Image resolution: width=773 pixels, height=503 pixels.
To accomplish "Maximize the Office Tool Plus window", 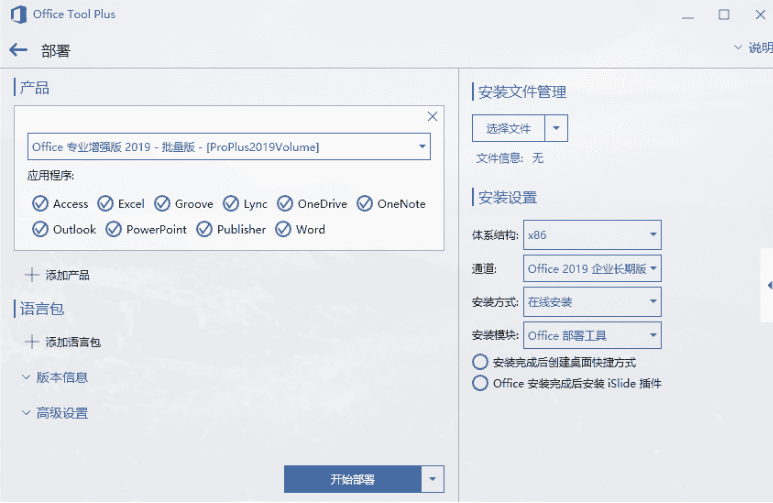I will 724,15.
